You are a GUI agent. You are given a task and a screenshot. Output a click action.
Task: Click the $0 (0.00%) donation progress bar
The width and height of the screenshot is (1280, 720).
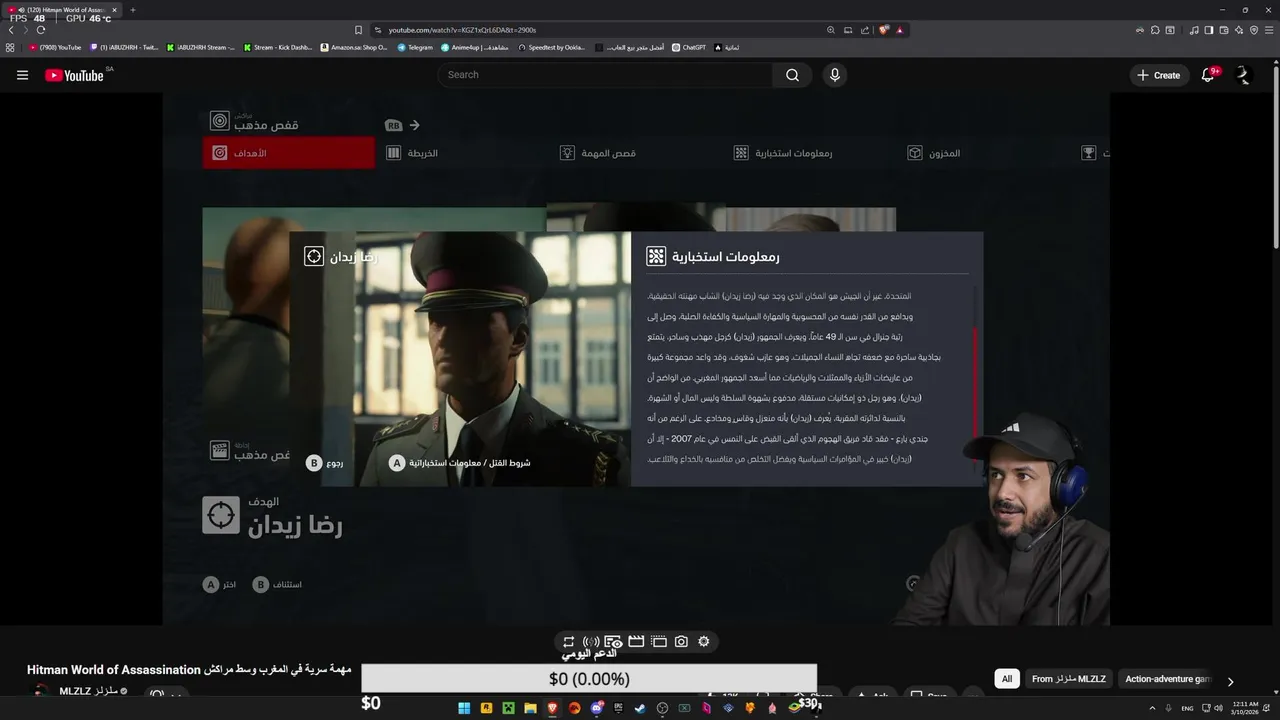589,679
